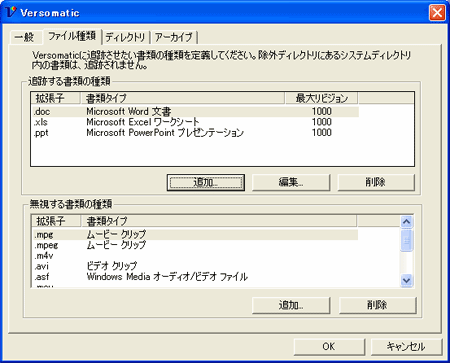Select the .m4v extension row
Image resolution: width=450 pixels, height=363 pixels.
(195, 256)
